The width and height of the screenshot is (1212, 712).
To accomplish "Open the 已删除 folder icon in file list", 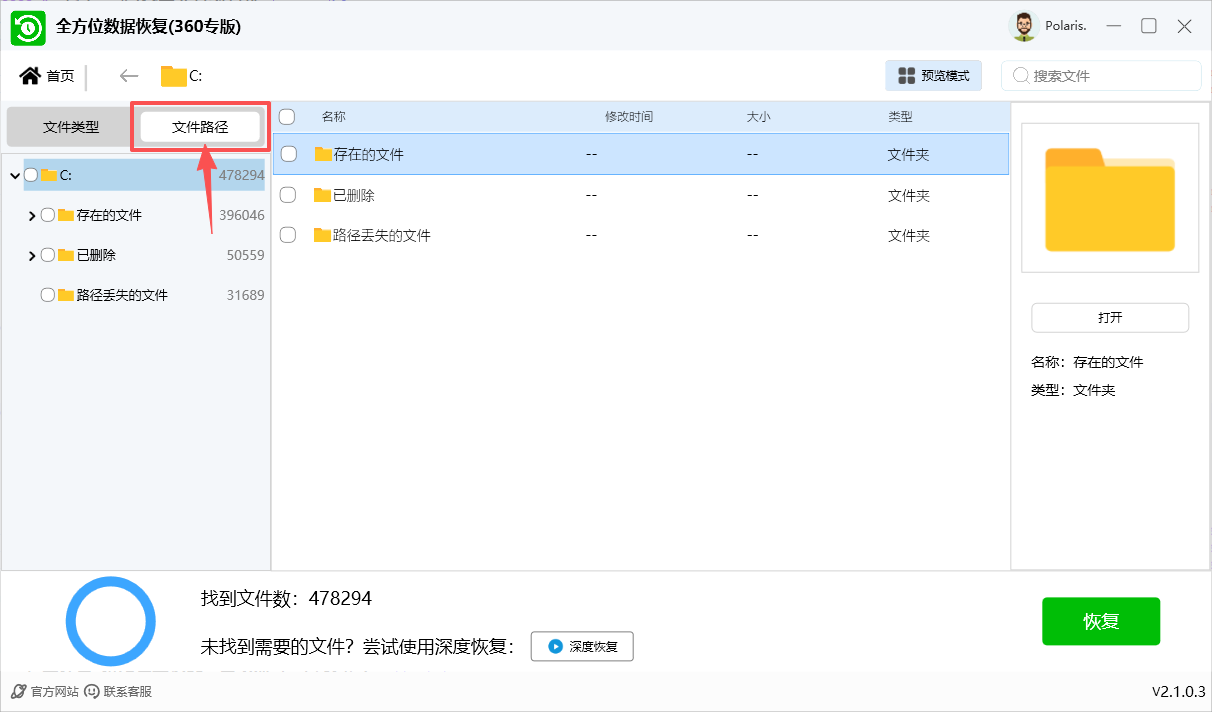I will click(322, 195).
